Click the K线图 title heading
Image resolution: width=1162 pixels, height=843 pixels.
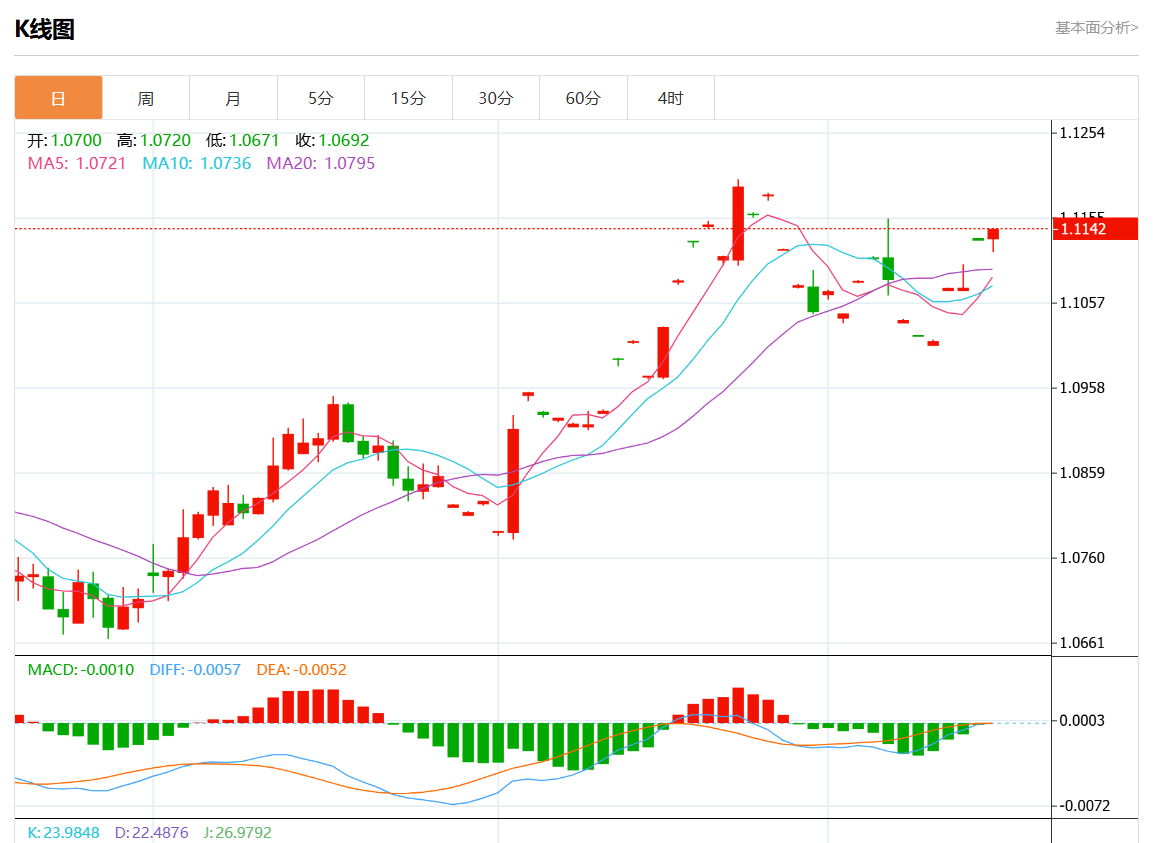tap(45, 29)
